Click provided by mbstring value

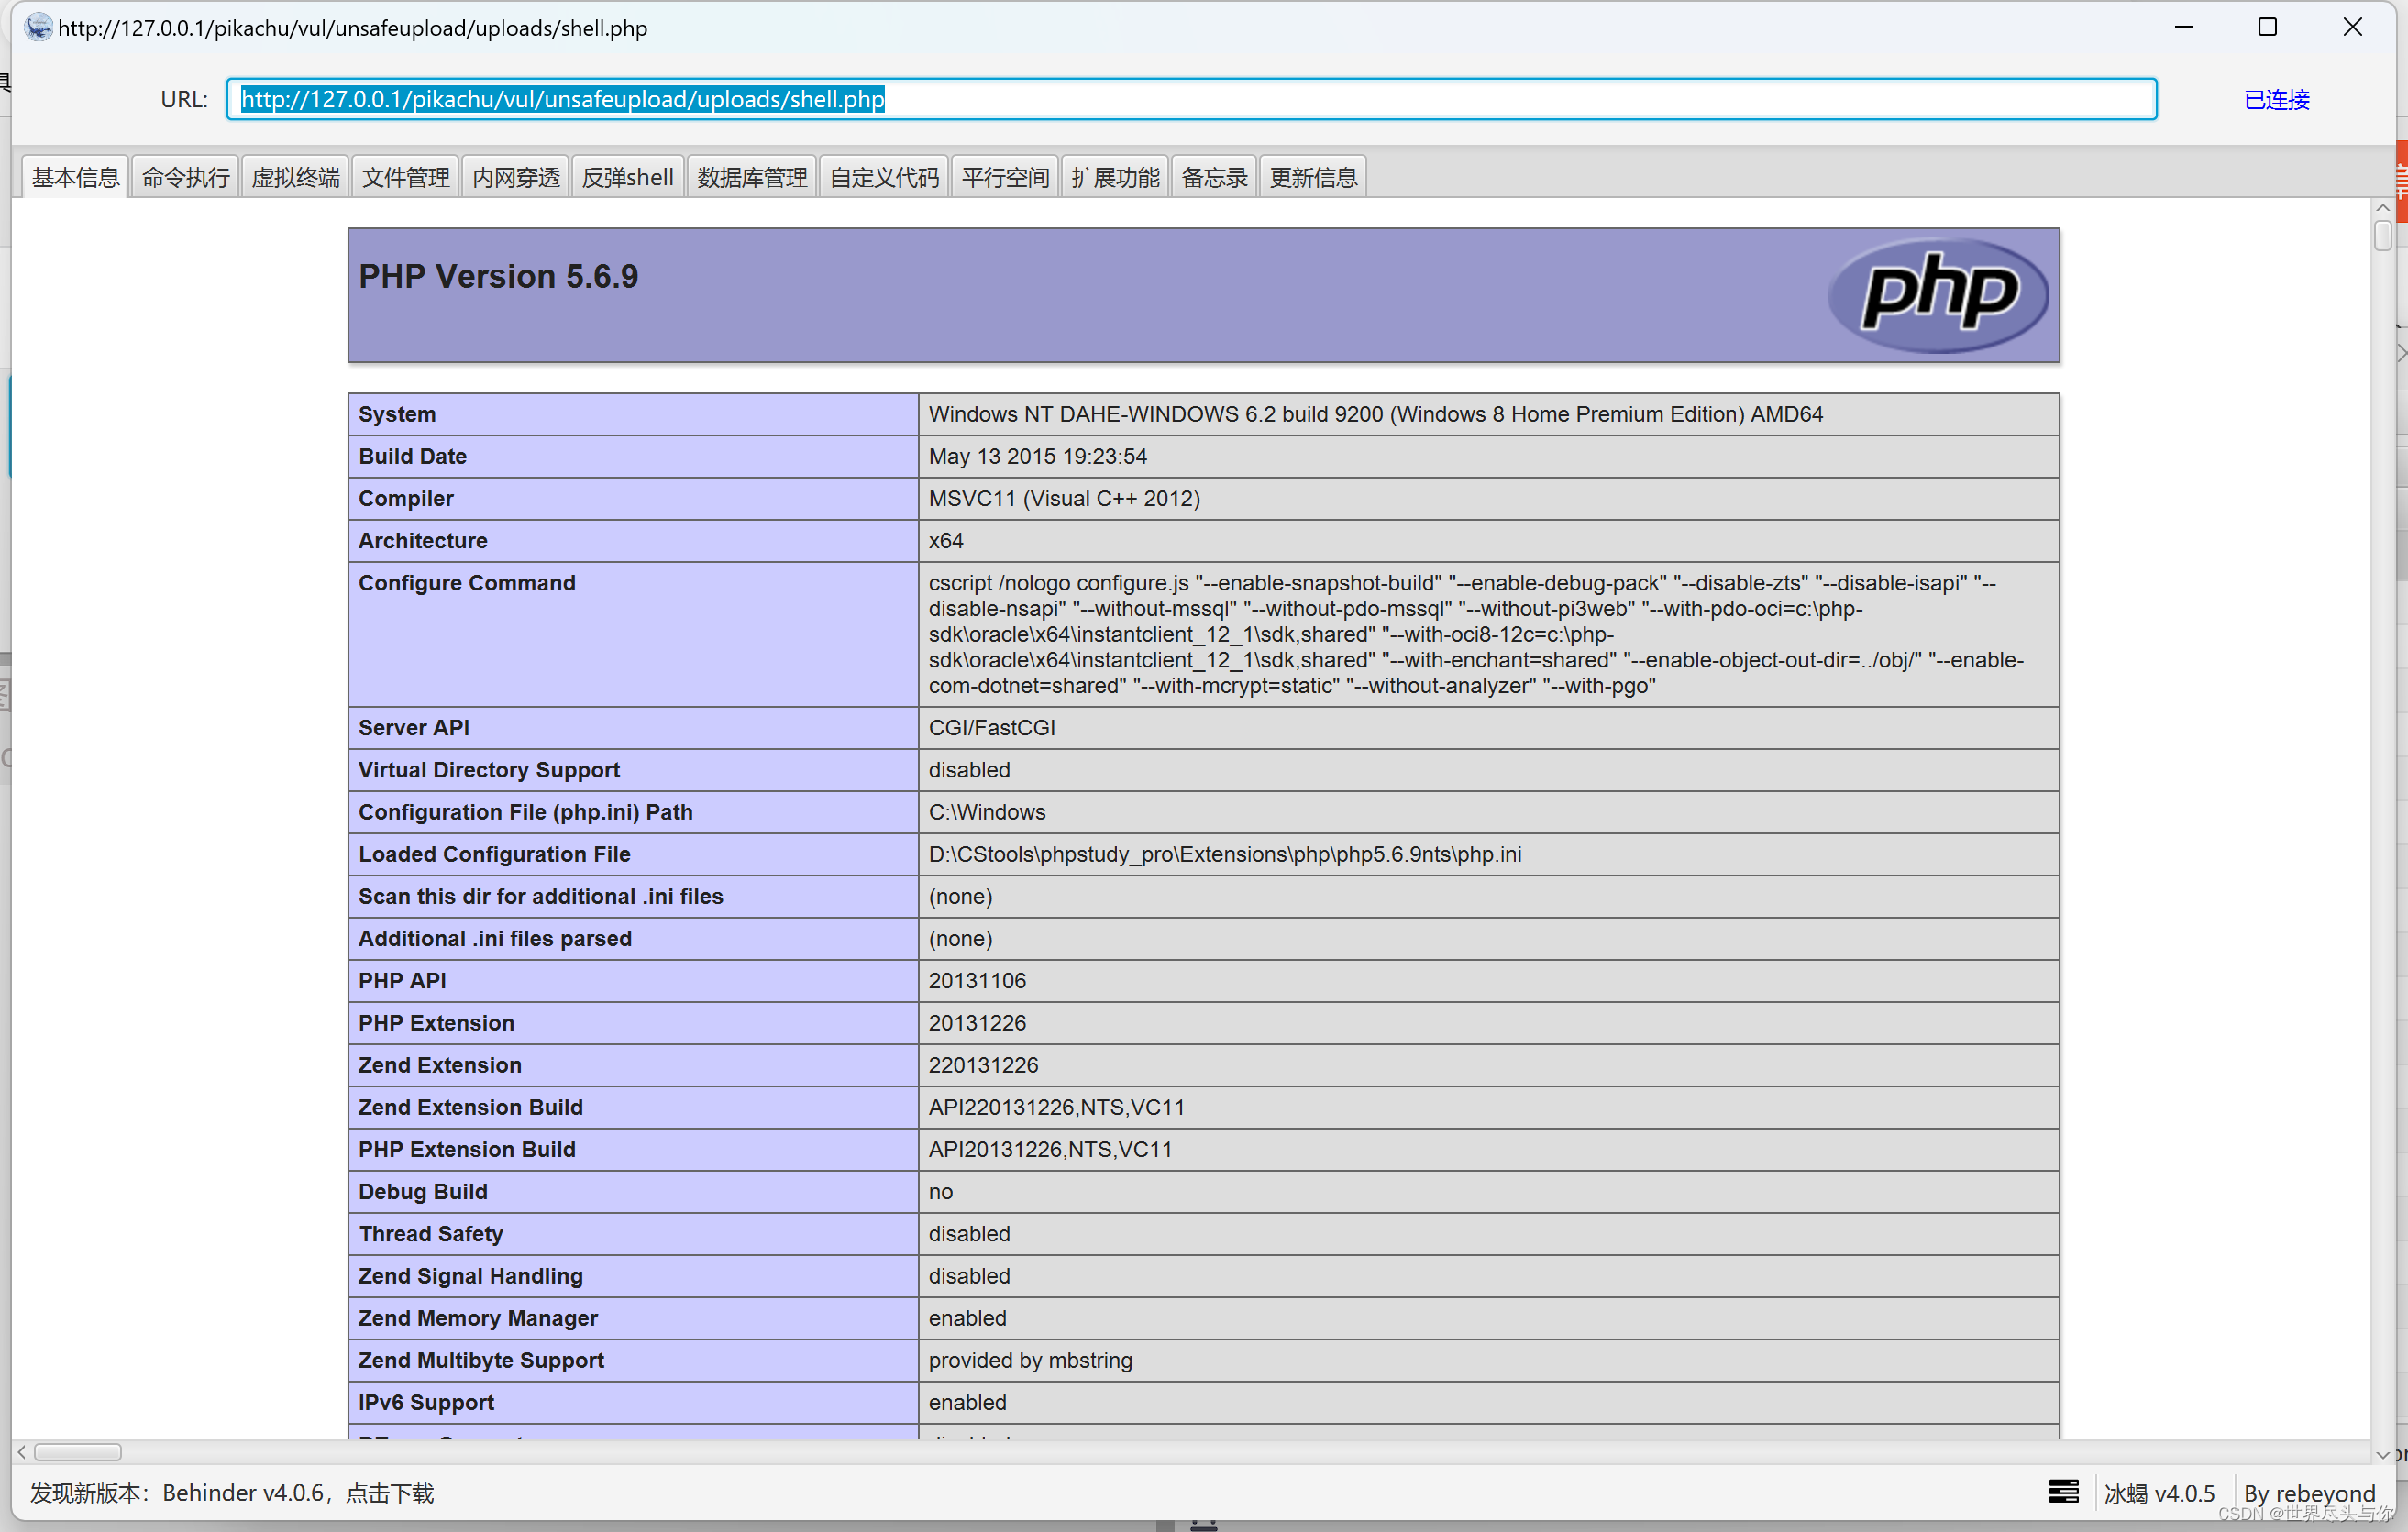[1030, 1359]
